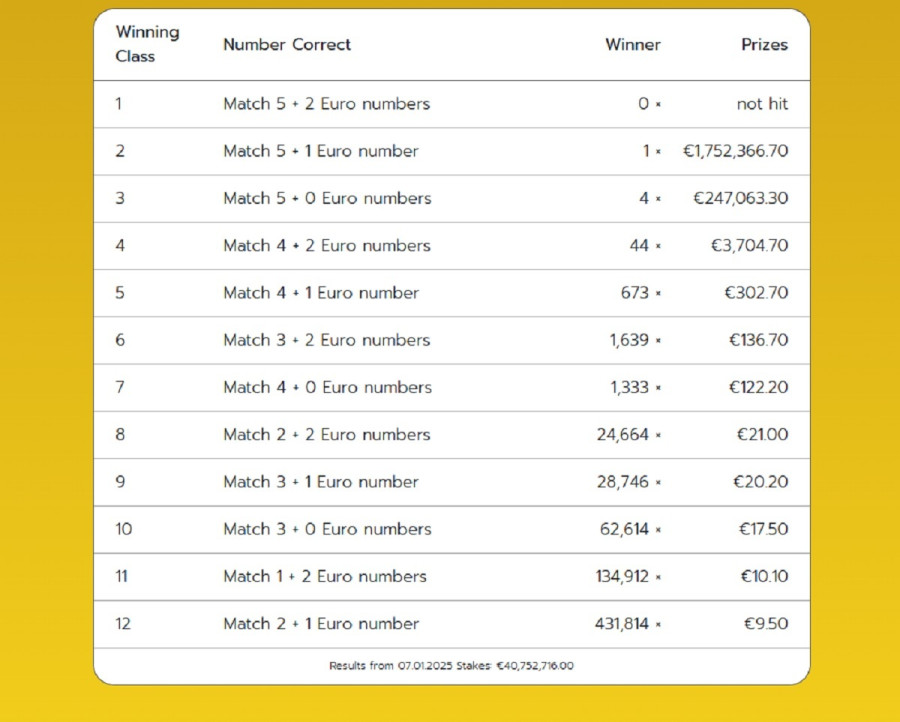
Task: Click the €247,063.30 prize amount
Action: pyautogui.click(x=740, y=198)
